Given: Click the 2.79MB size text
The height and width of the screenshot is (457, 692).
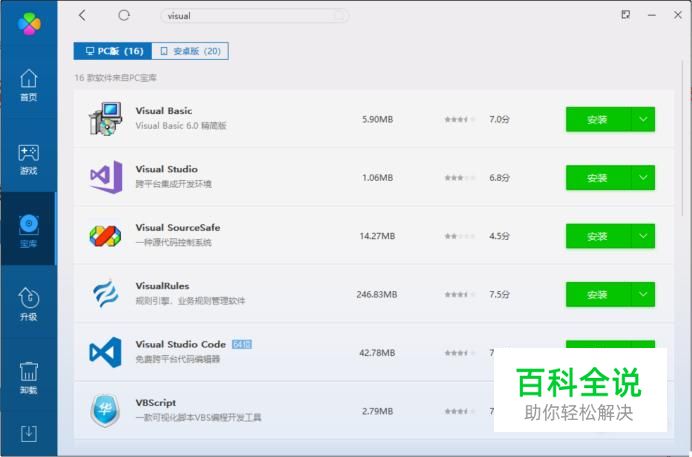Looking at the screenshot, I should point(377,411).
